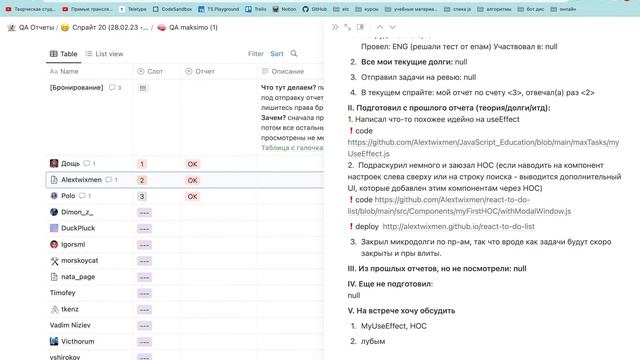This screenshot has width=640, height=360.
Task: Open the react-to-do-list deploy link
Action: (x=458, y=227)
